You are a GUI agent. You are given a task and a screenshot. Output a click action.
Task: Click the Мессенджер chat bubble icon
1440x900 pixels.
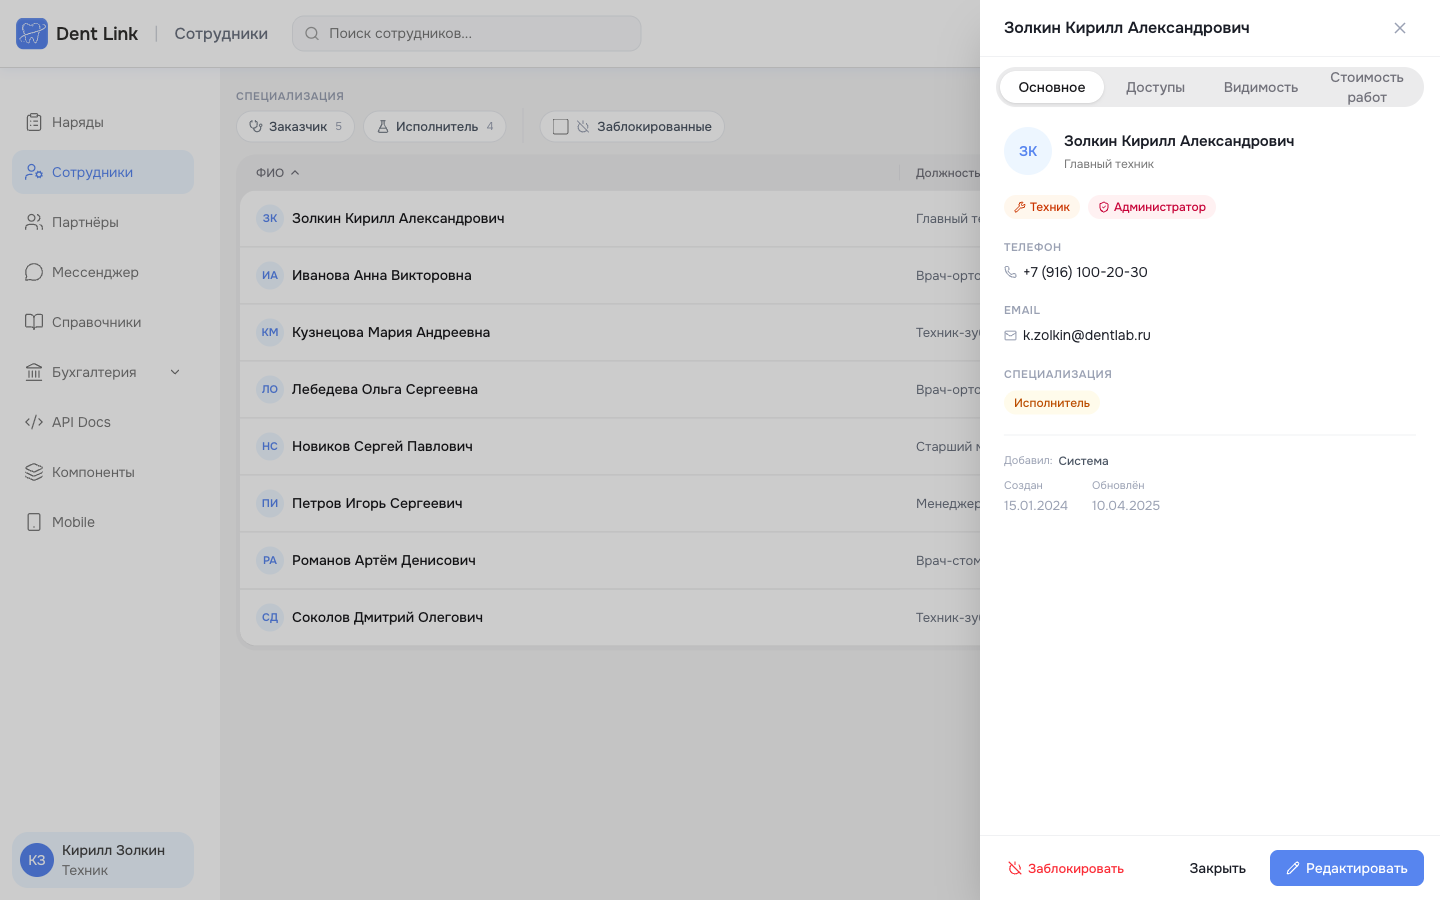point(34,272)
